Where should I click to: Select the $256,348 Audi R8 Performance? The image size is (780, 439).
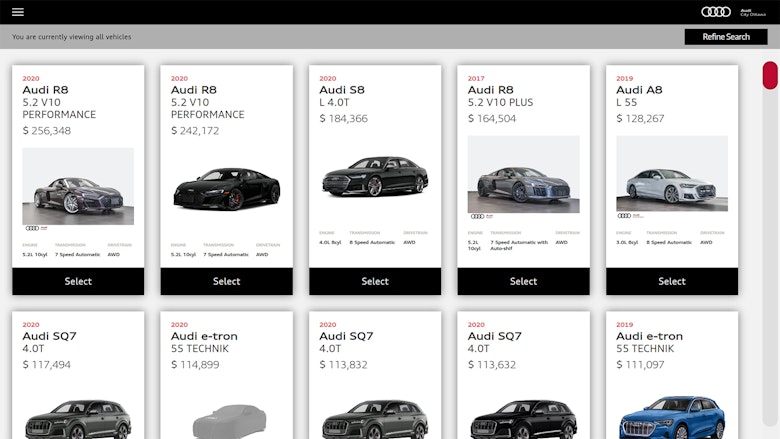pyautogui.click(x=78, y=281)
